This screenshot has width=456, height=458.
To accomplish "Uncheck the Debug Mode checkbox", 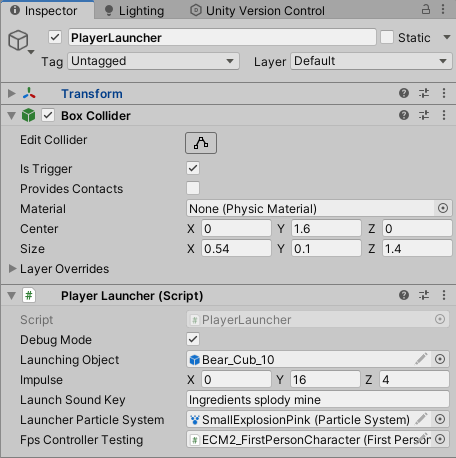I will 193,339.
